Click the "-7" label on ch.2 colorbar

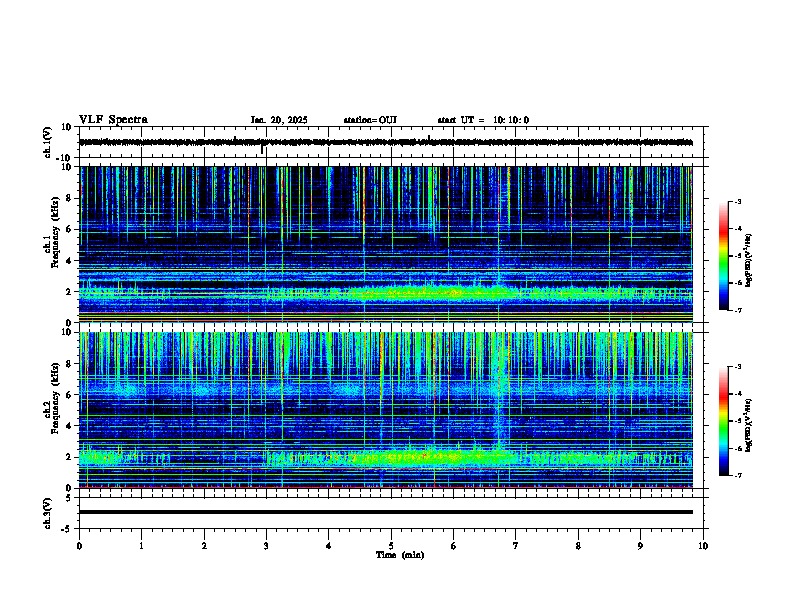tap(737, 475)
